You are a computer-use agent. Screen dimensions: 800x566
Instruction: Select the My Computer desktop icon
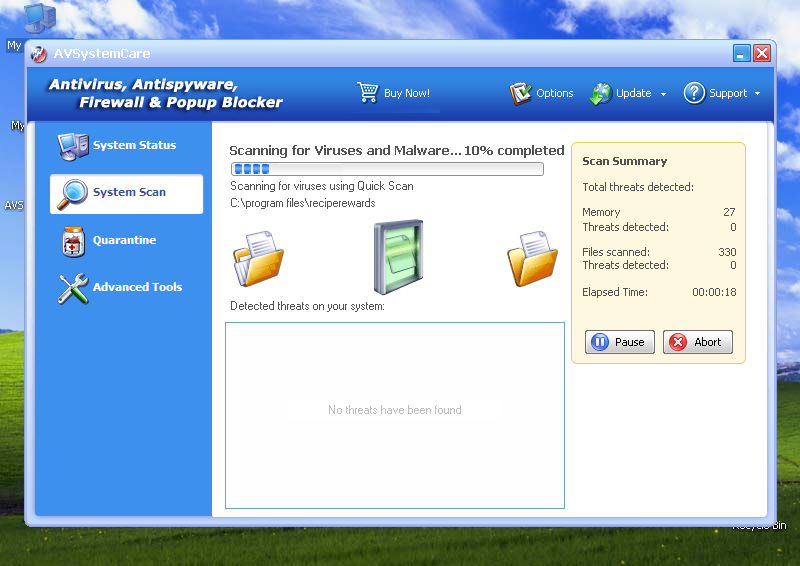tap(39, 19)
